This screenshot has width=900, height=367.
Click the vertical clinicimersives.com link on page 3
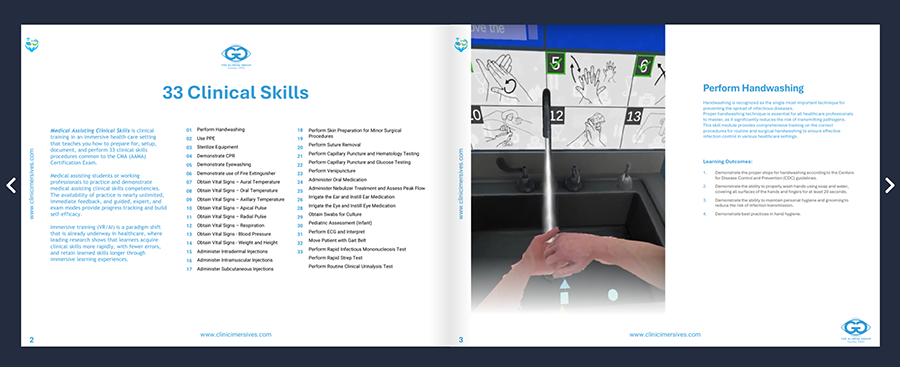point(460,184)
